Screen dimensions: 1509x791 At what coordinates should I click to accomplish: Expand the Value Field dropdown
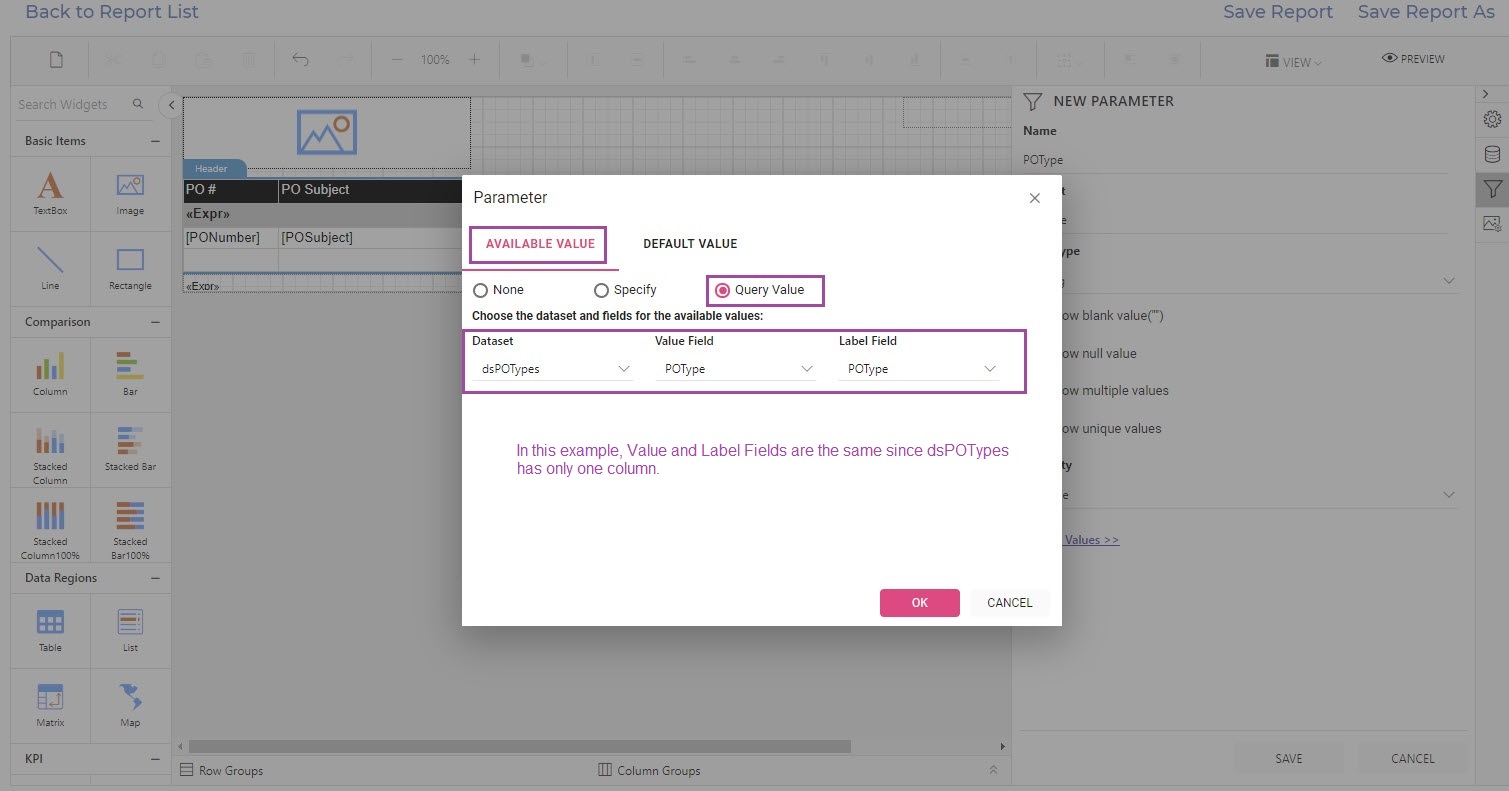point(736,369)
